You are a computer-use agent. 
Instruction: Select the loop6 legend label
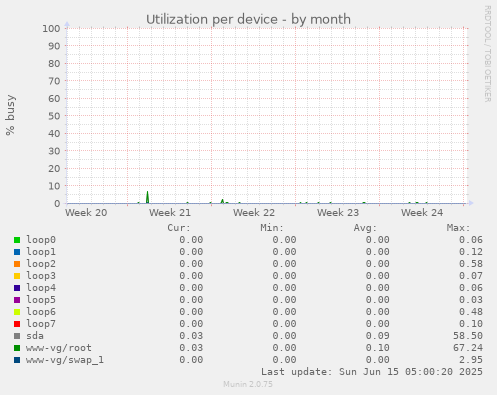(x=41, y=312)
